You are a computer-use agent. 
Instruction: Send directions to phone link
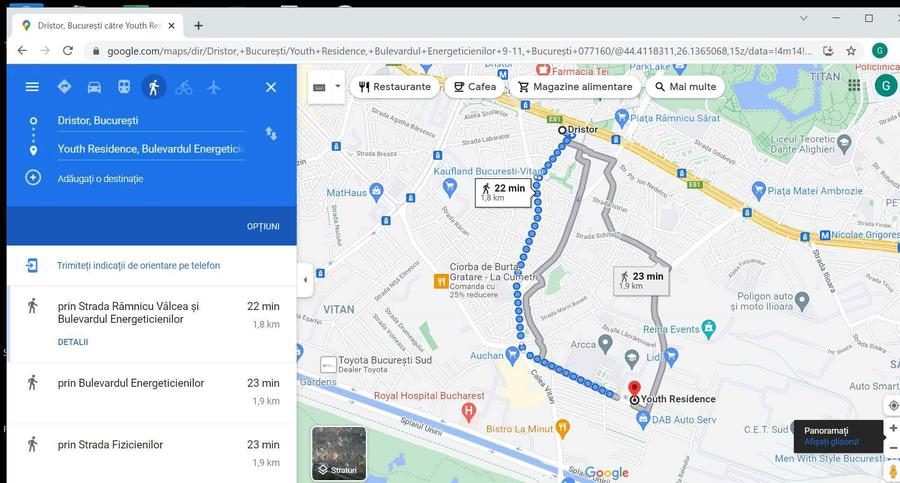(138, 266)
